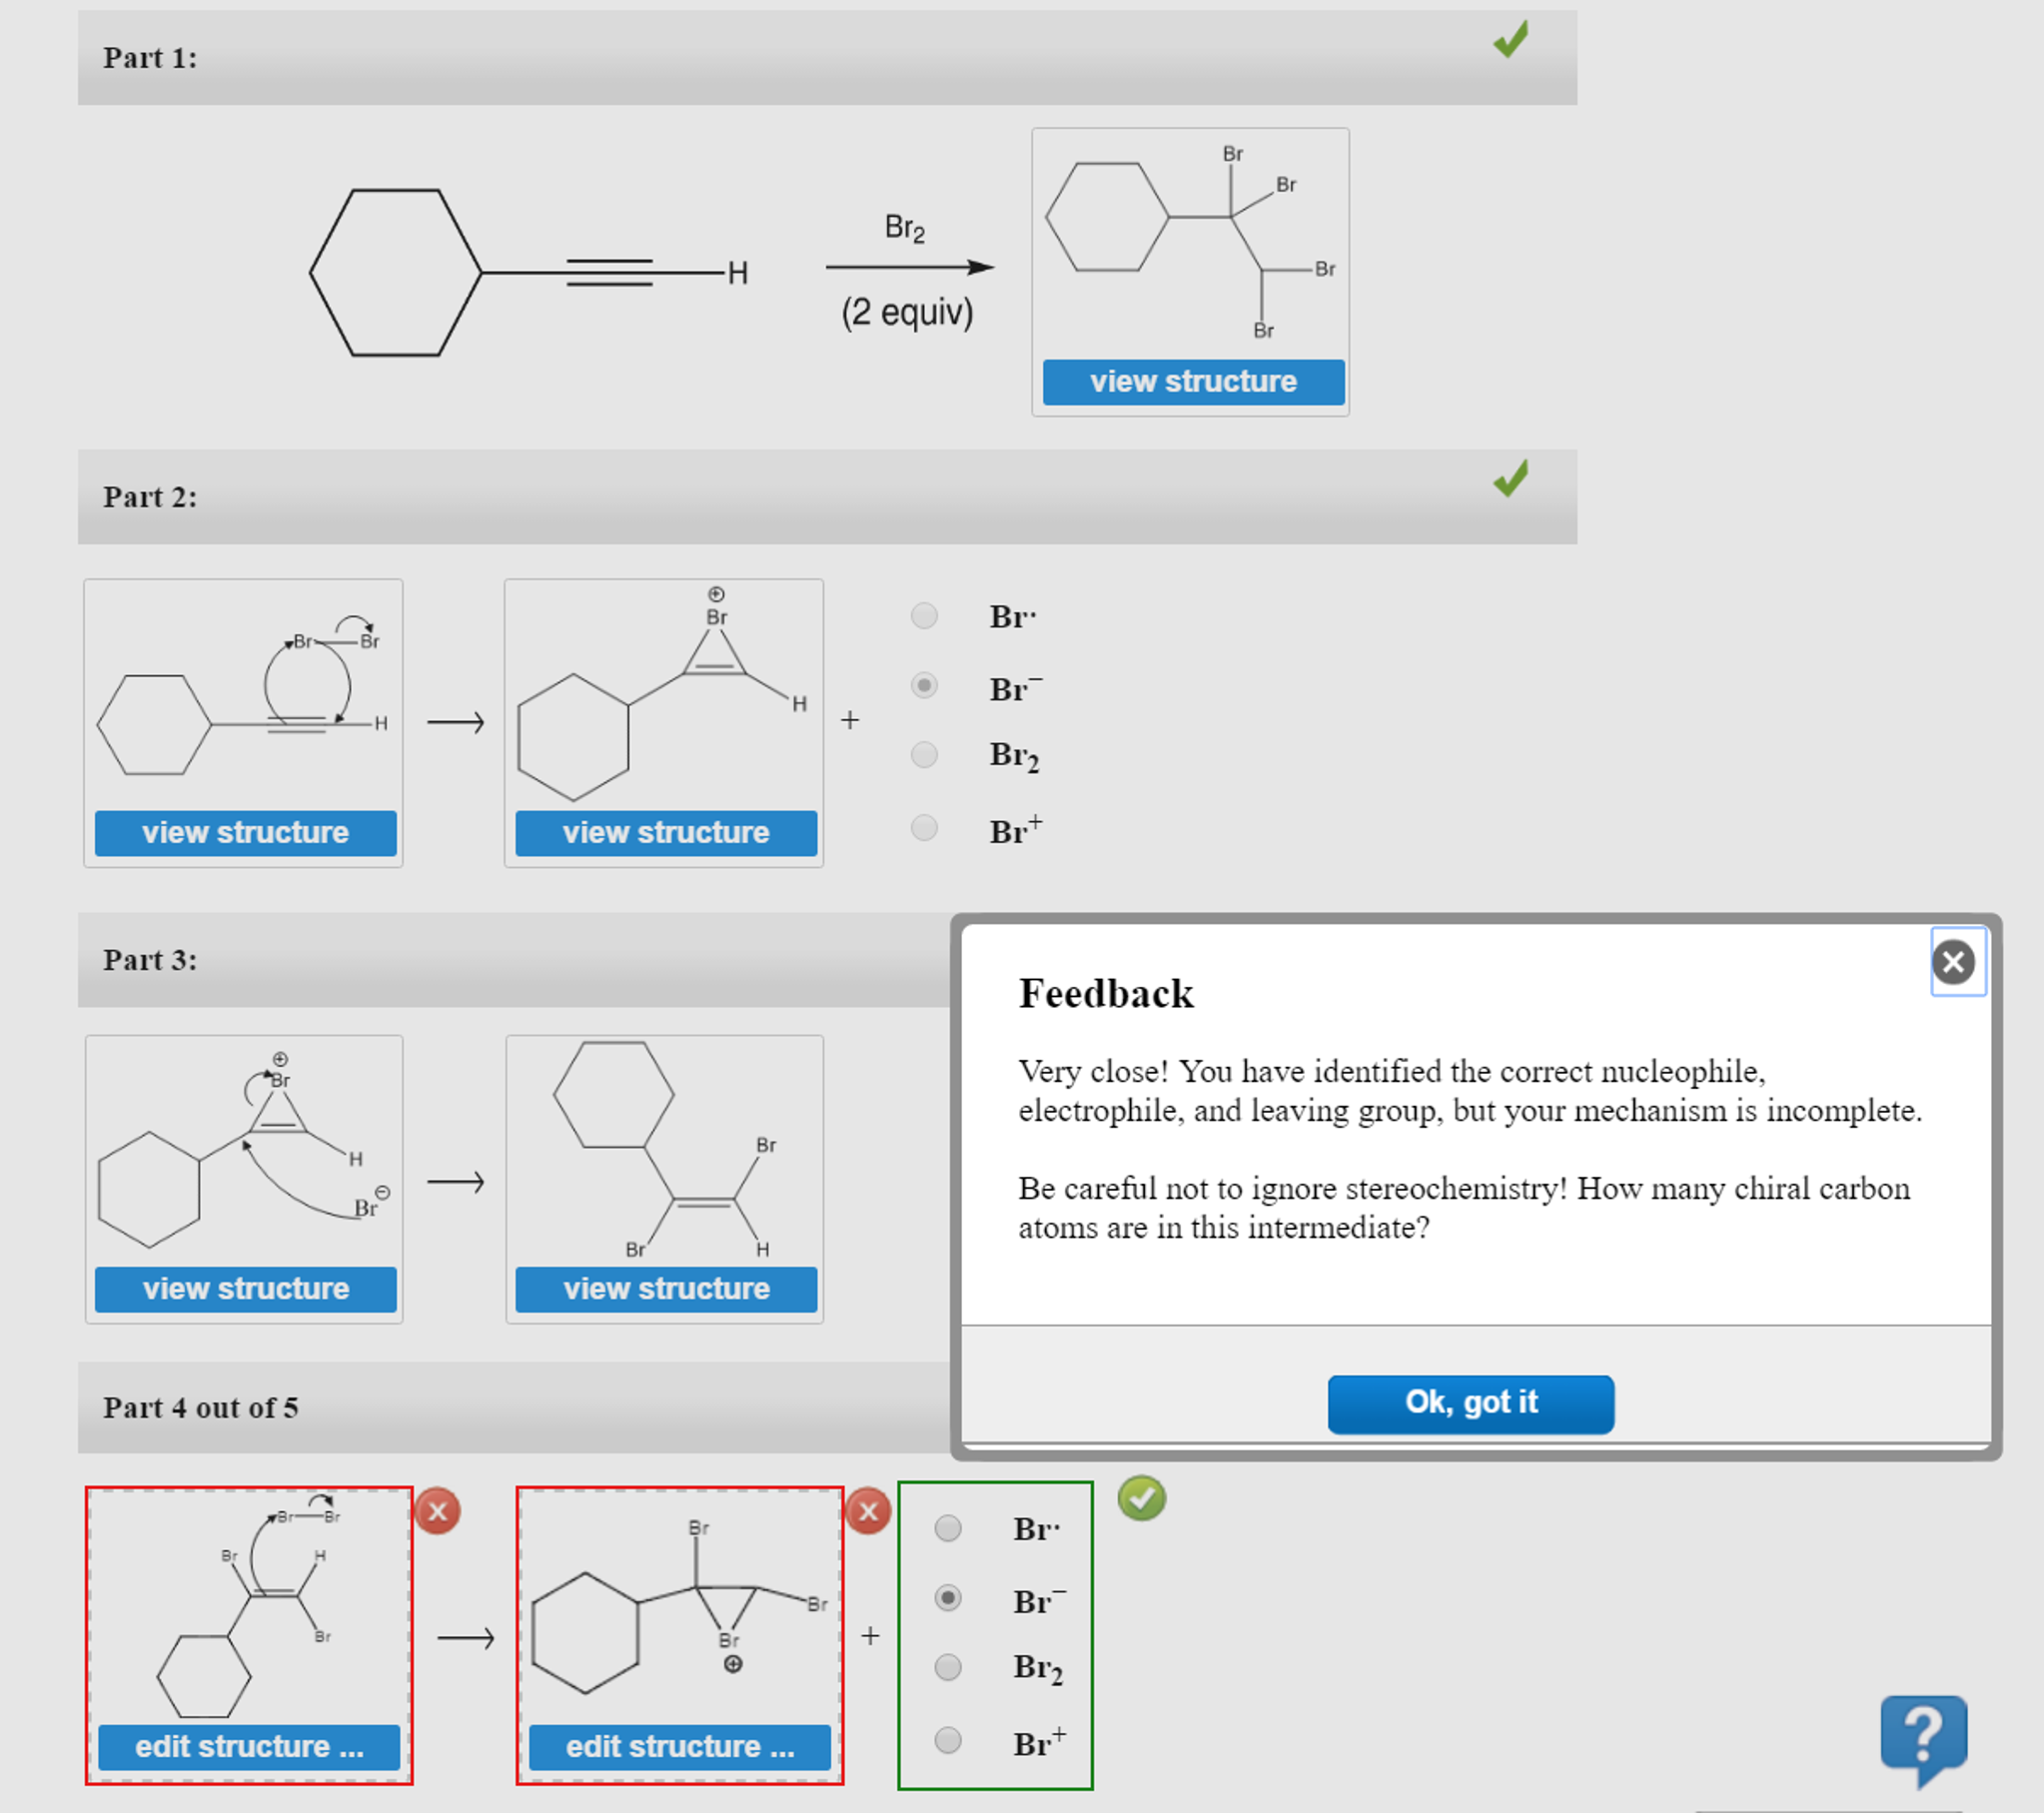Select the Br· radio button in Part 2
The height and width of the screenshot is (1813, 2044).
tap(923, 616)
